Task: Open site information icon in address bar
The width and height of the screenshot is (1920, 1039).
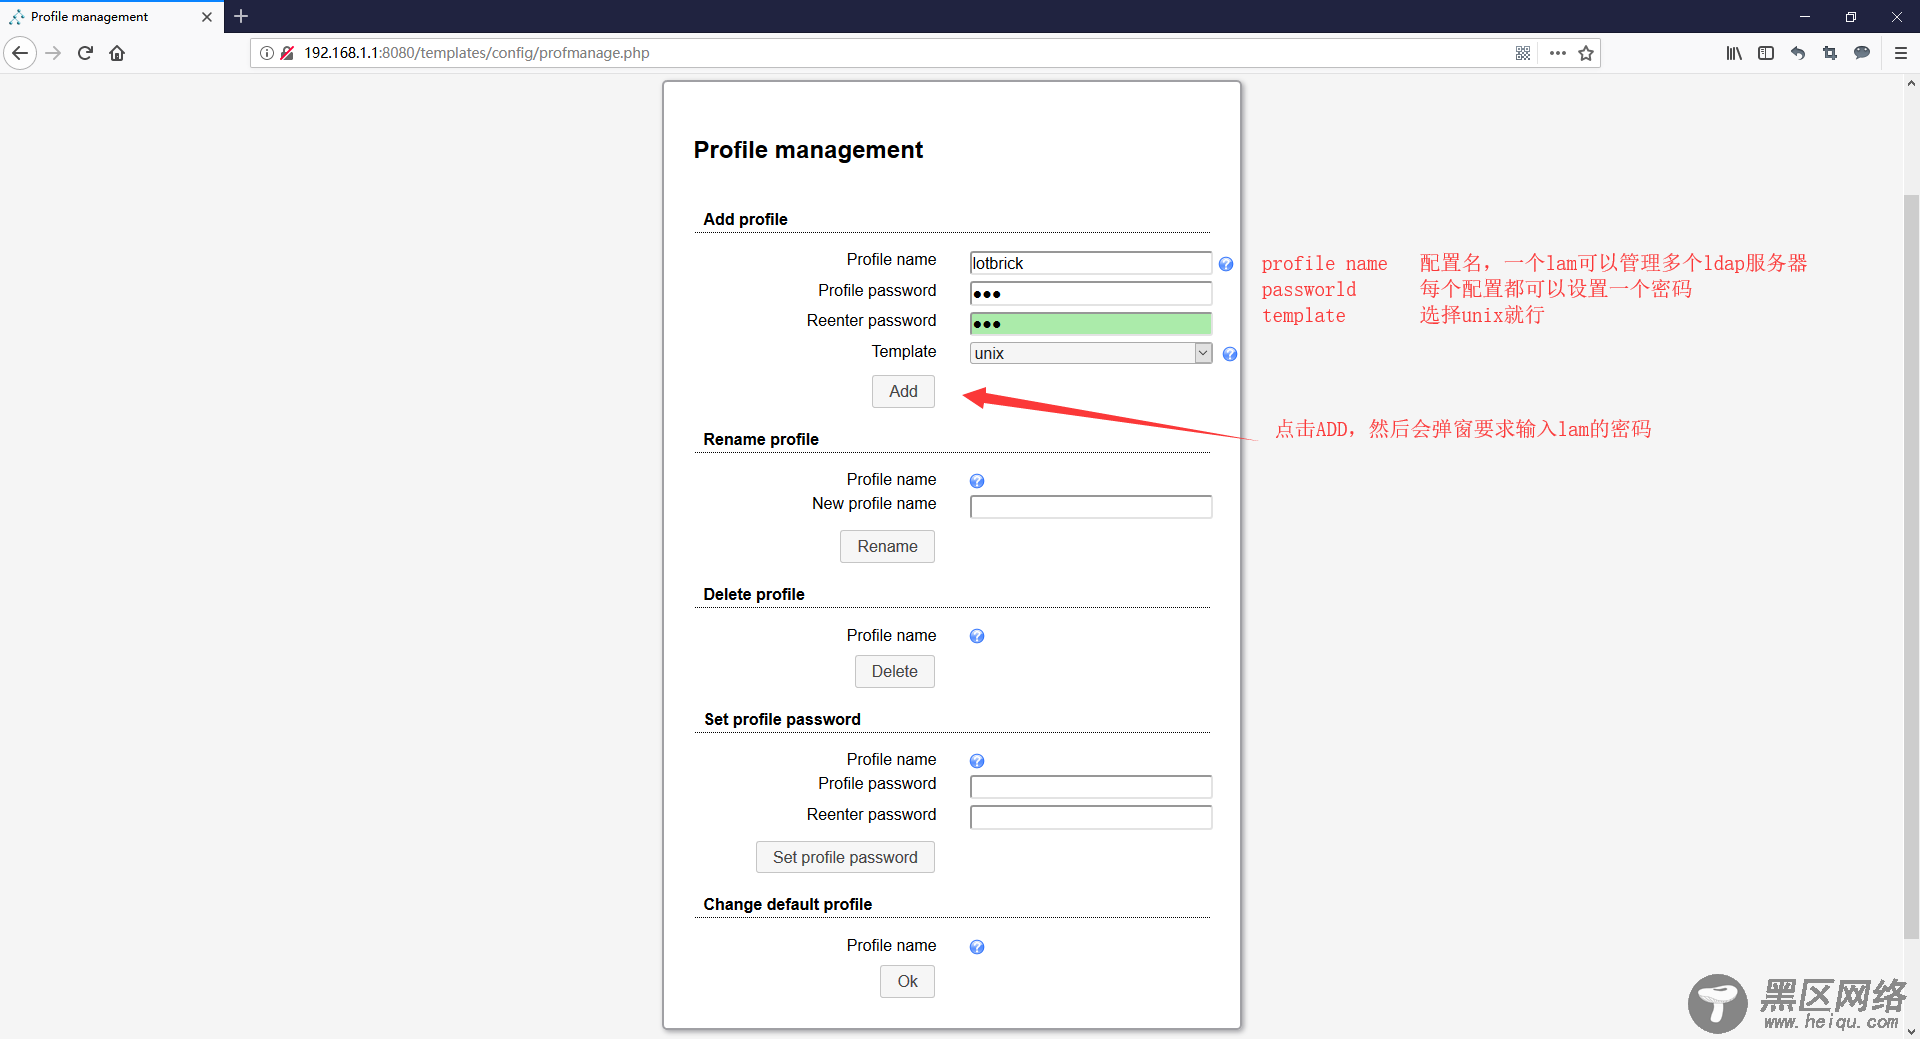Action: coord(267,53)
